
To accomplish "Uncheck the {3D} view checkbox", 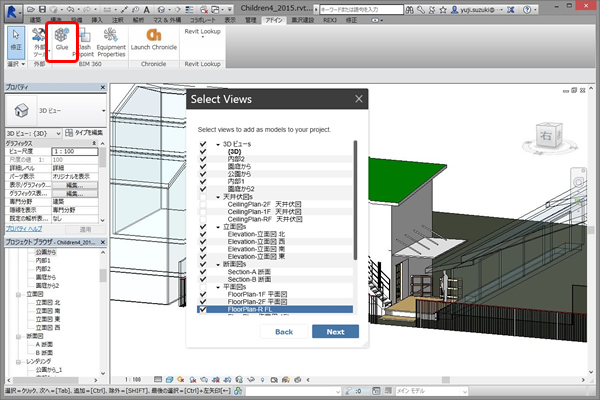I will pos(203,152).
